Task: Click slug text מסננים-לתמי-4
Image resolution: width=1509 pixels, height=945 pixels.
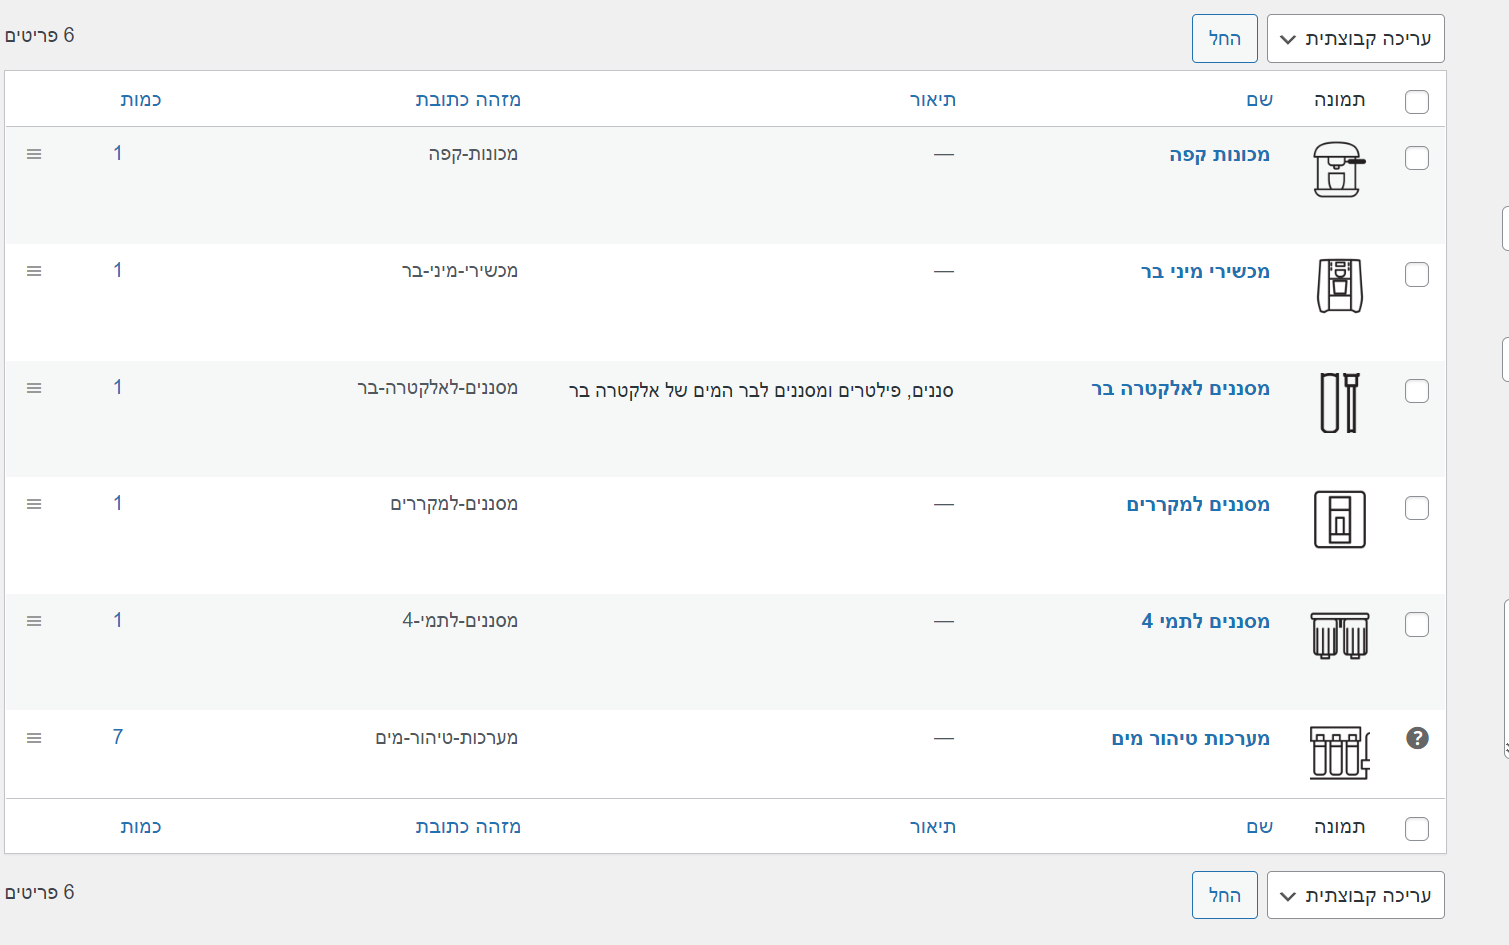Action: [x=460, y=621]
